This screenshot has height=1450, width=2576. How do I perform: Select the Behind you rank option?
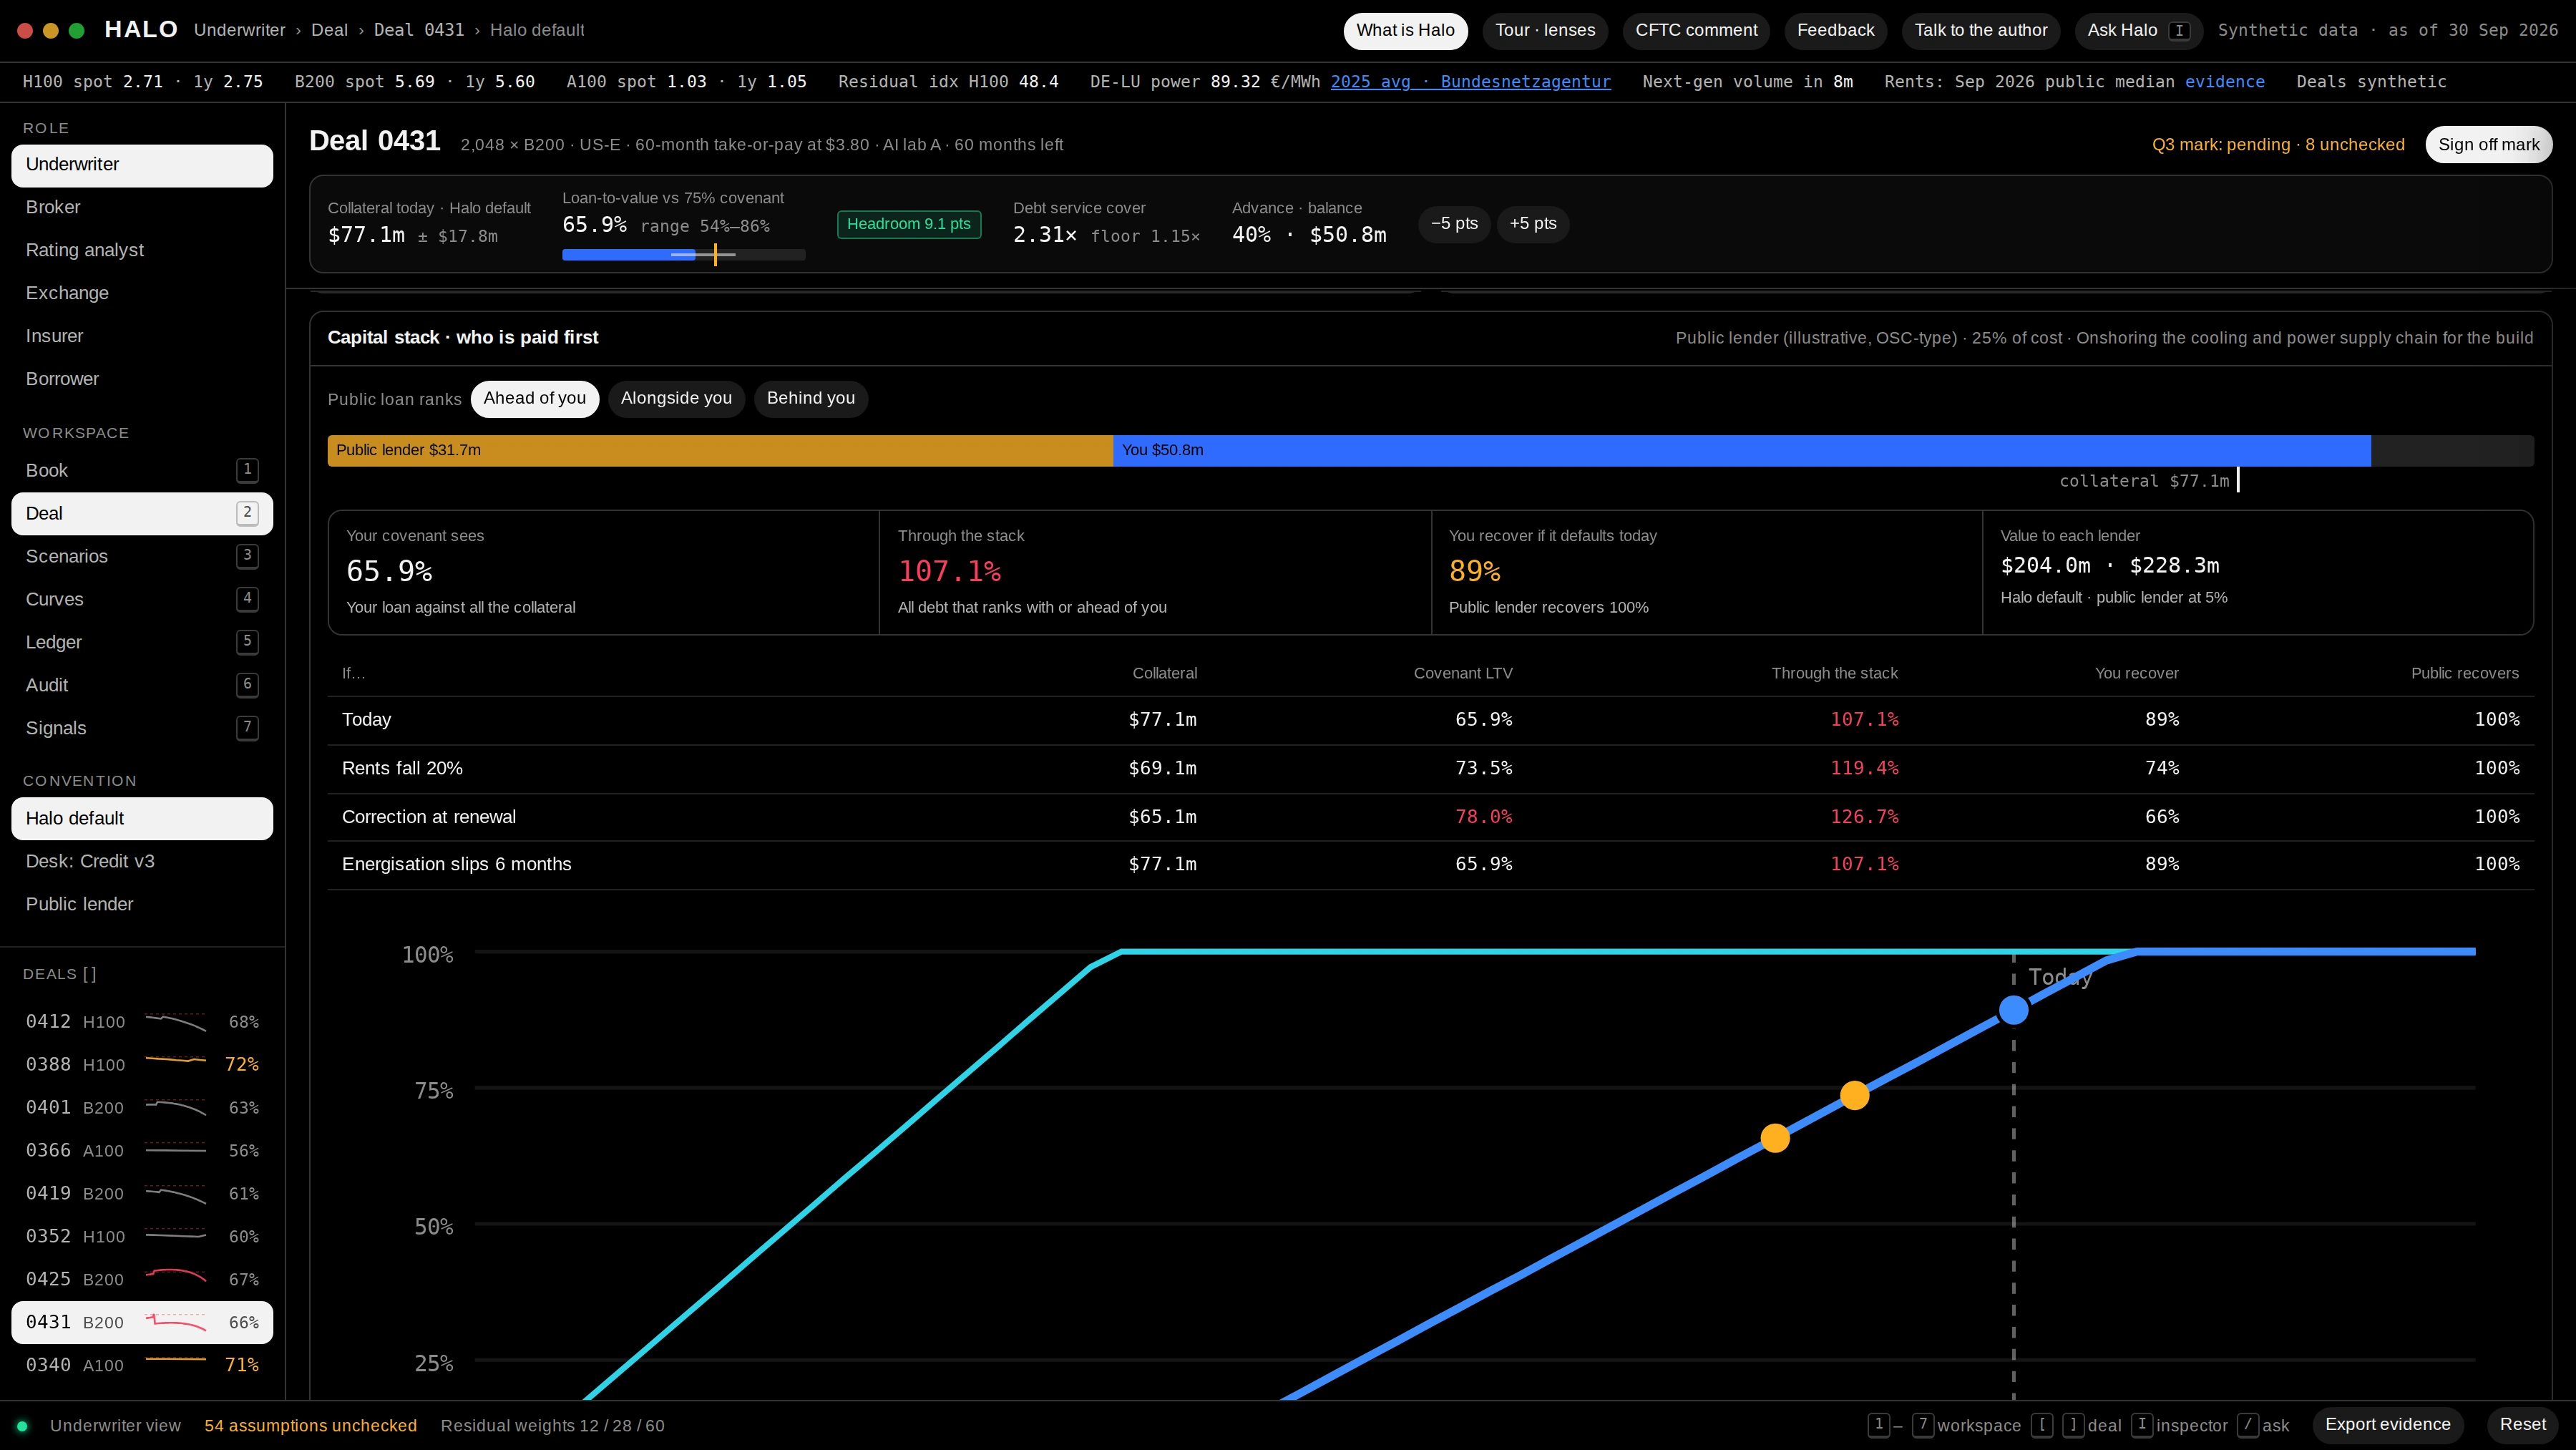pos(810,398)
